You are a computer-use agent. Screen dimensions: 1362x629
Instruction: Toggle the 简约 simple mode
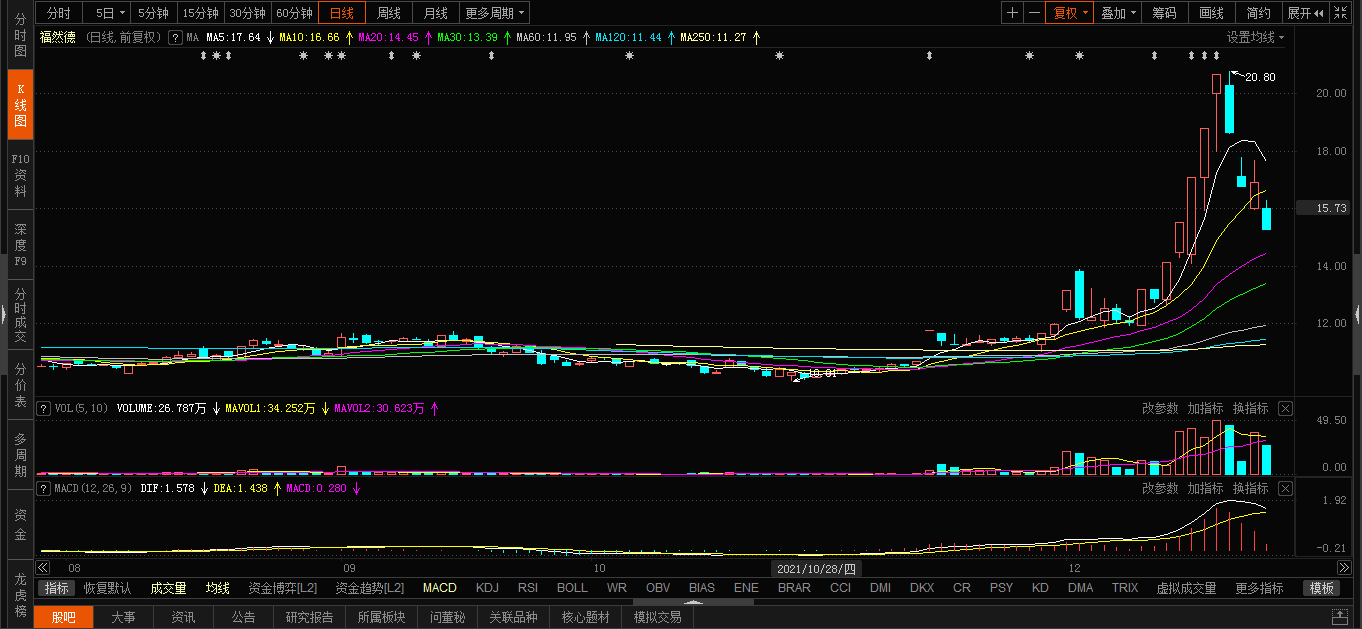(x=1259, y=13)
